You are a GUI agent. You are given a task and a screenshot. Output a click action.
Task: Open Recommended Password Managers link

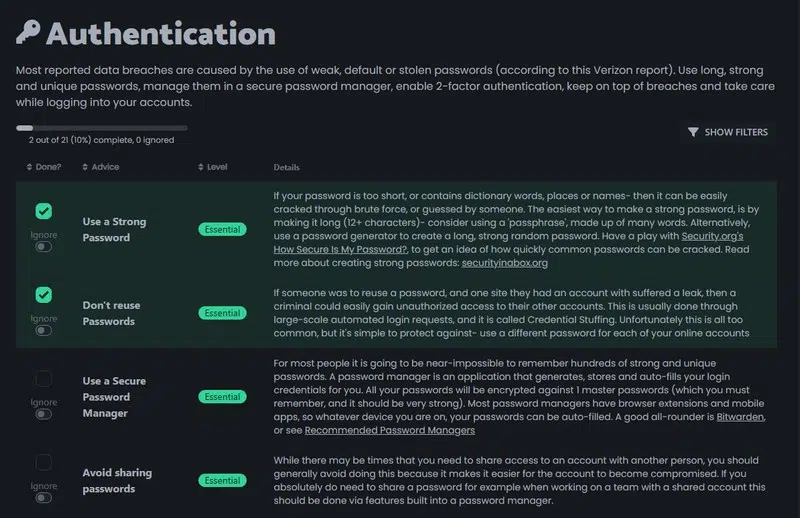[389, 430]
